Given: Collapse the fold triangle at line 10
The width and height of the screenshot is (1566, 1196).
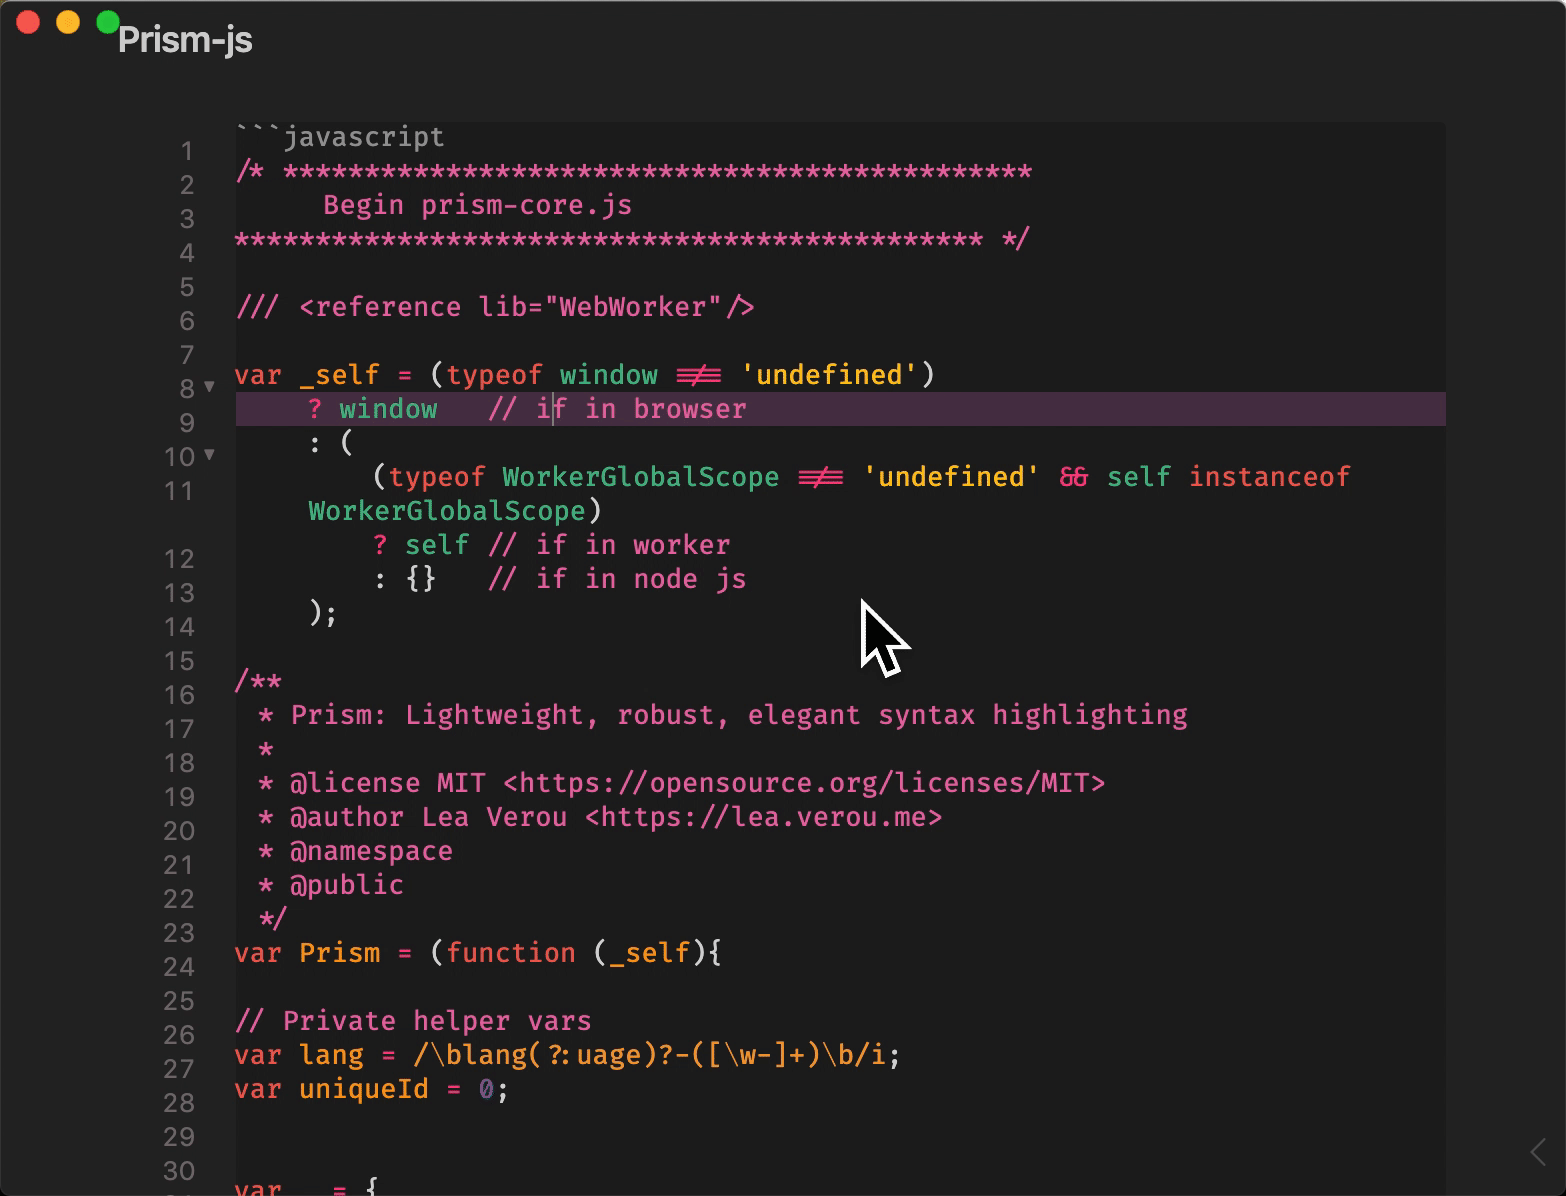Looking at the screenshot, I should pyautogui.click(x=209, y=454).
